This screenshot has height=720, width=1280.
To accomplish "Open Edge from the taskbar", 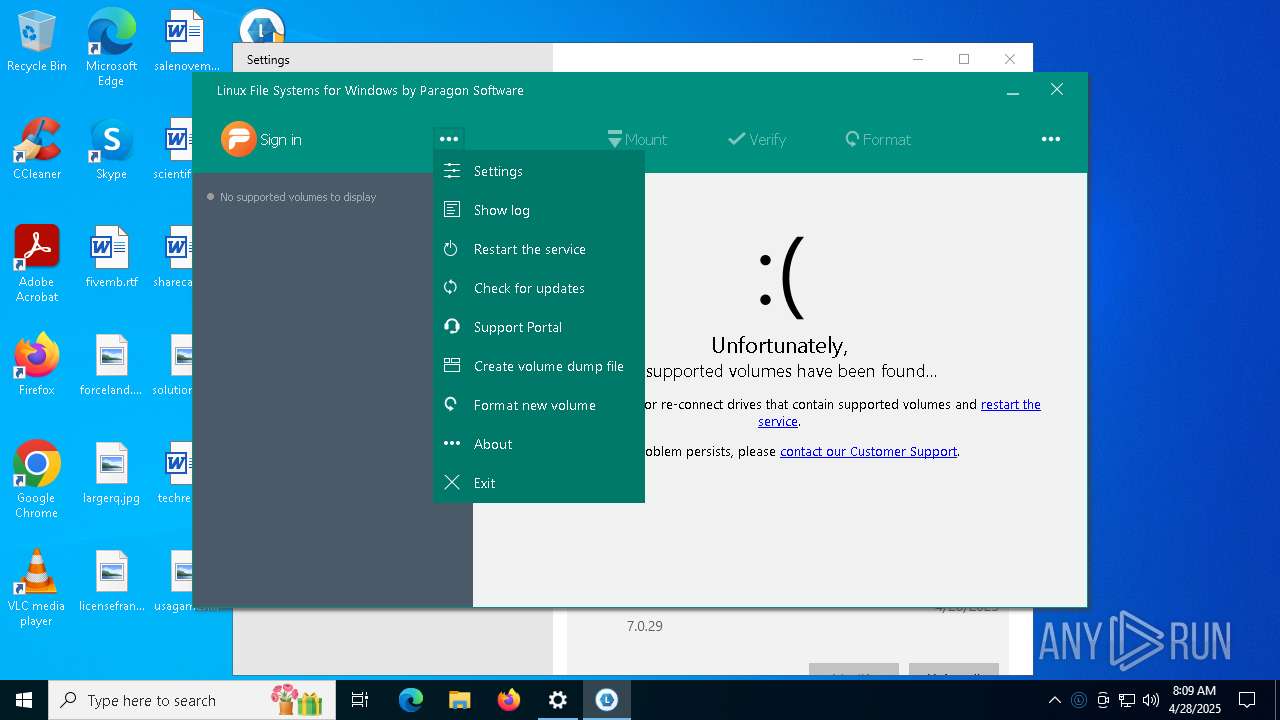I will [411, 700].
